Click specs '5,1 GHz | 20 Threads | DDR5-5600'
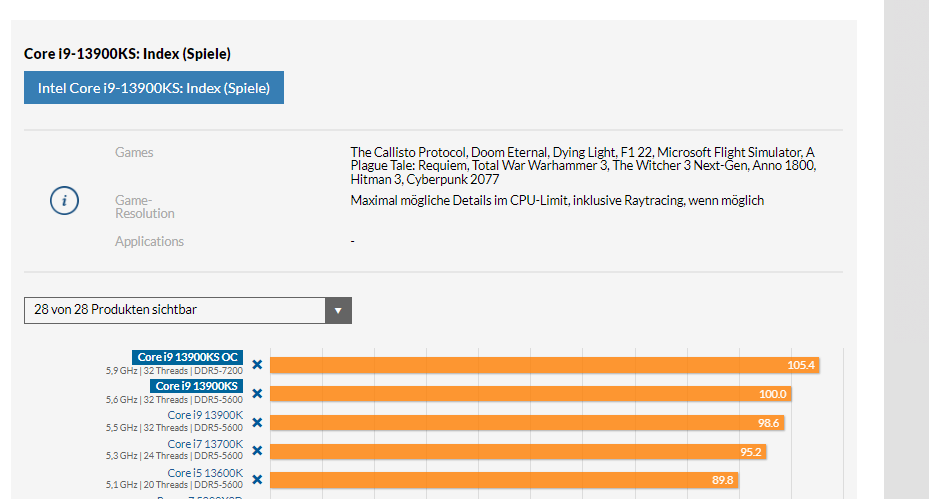 pyautogui.click(x=174, y=485)
